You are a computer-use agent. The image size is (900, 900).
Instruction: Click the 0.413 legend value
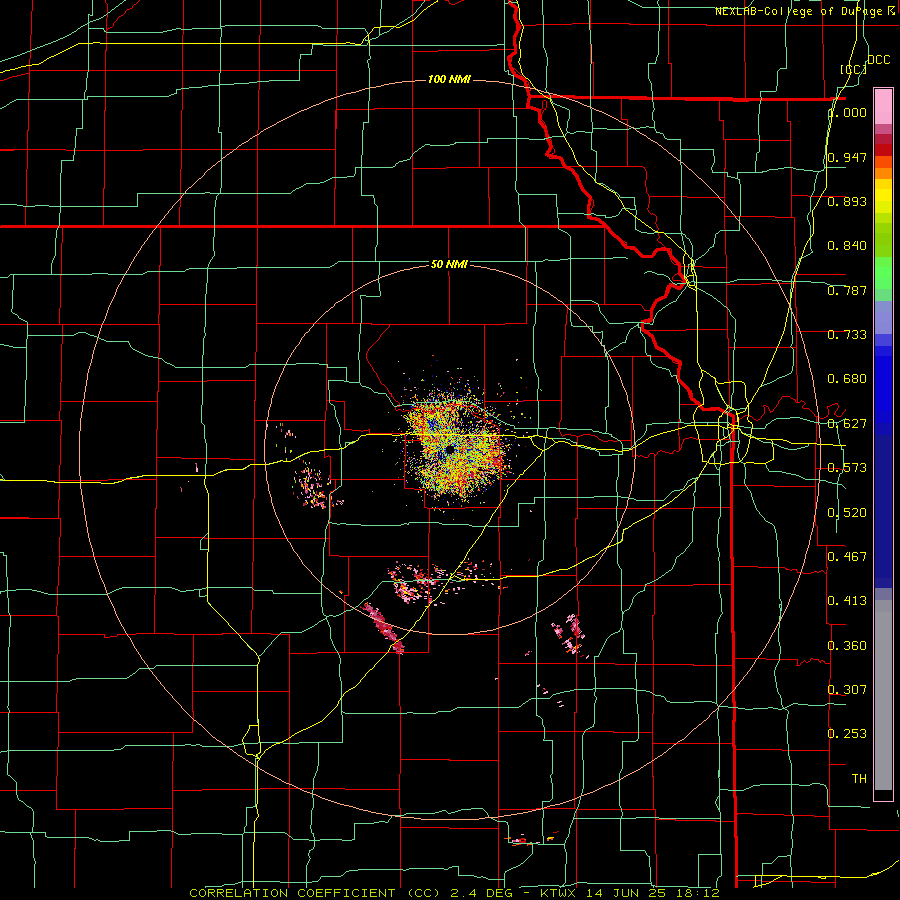point(847,601)
